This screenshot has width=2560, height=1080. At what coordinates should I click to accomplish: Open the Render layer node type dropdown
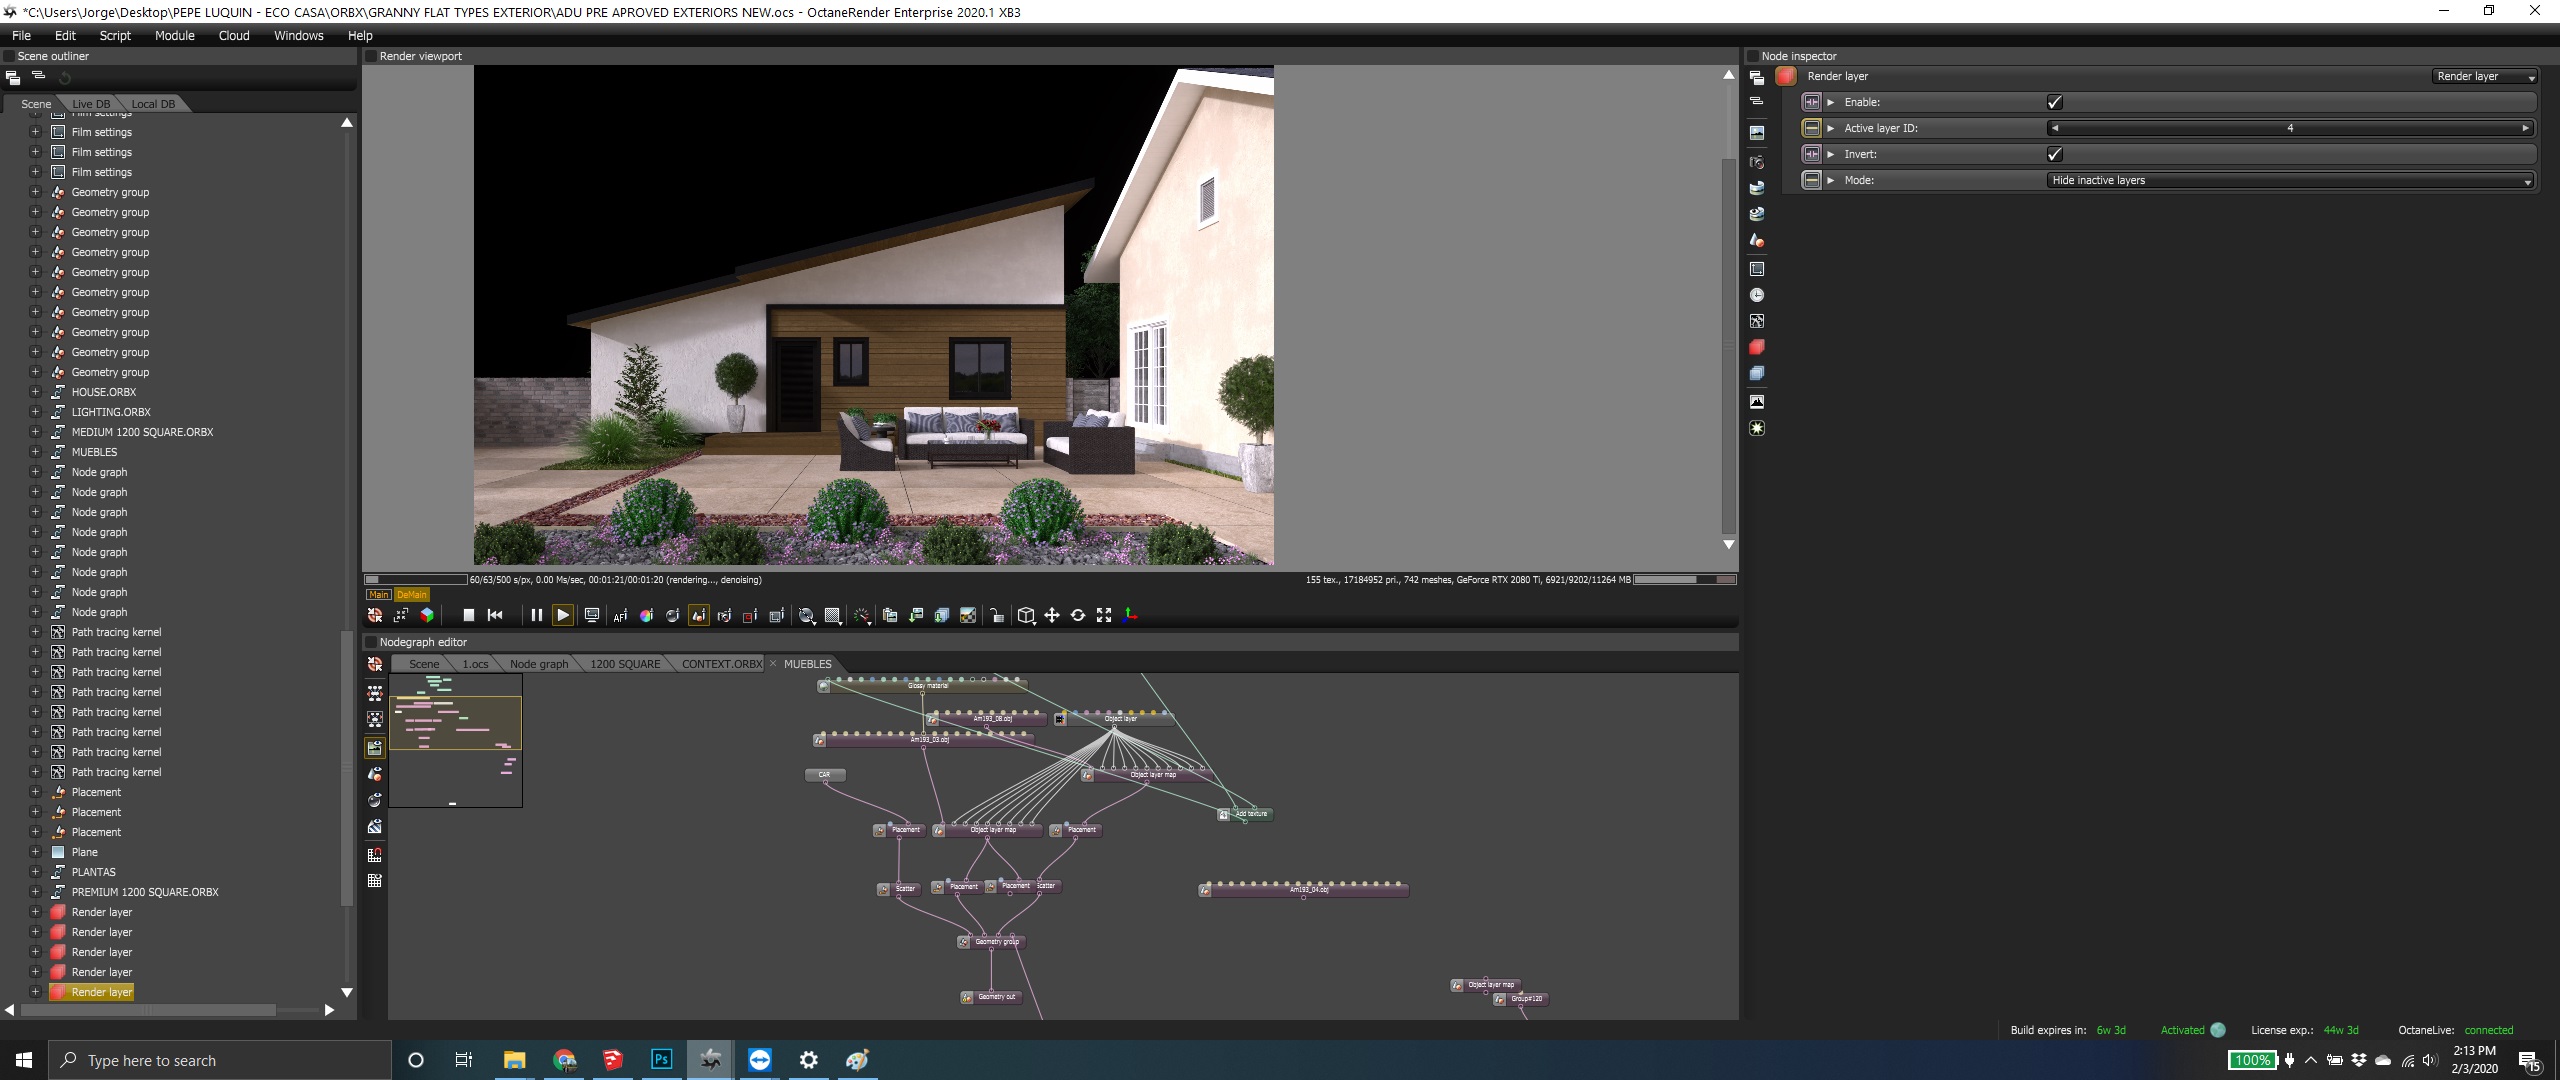2485,76
